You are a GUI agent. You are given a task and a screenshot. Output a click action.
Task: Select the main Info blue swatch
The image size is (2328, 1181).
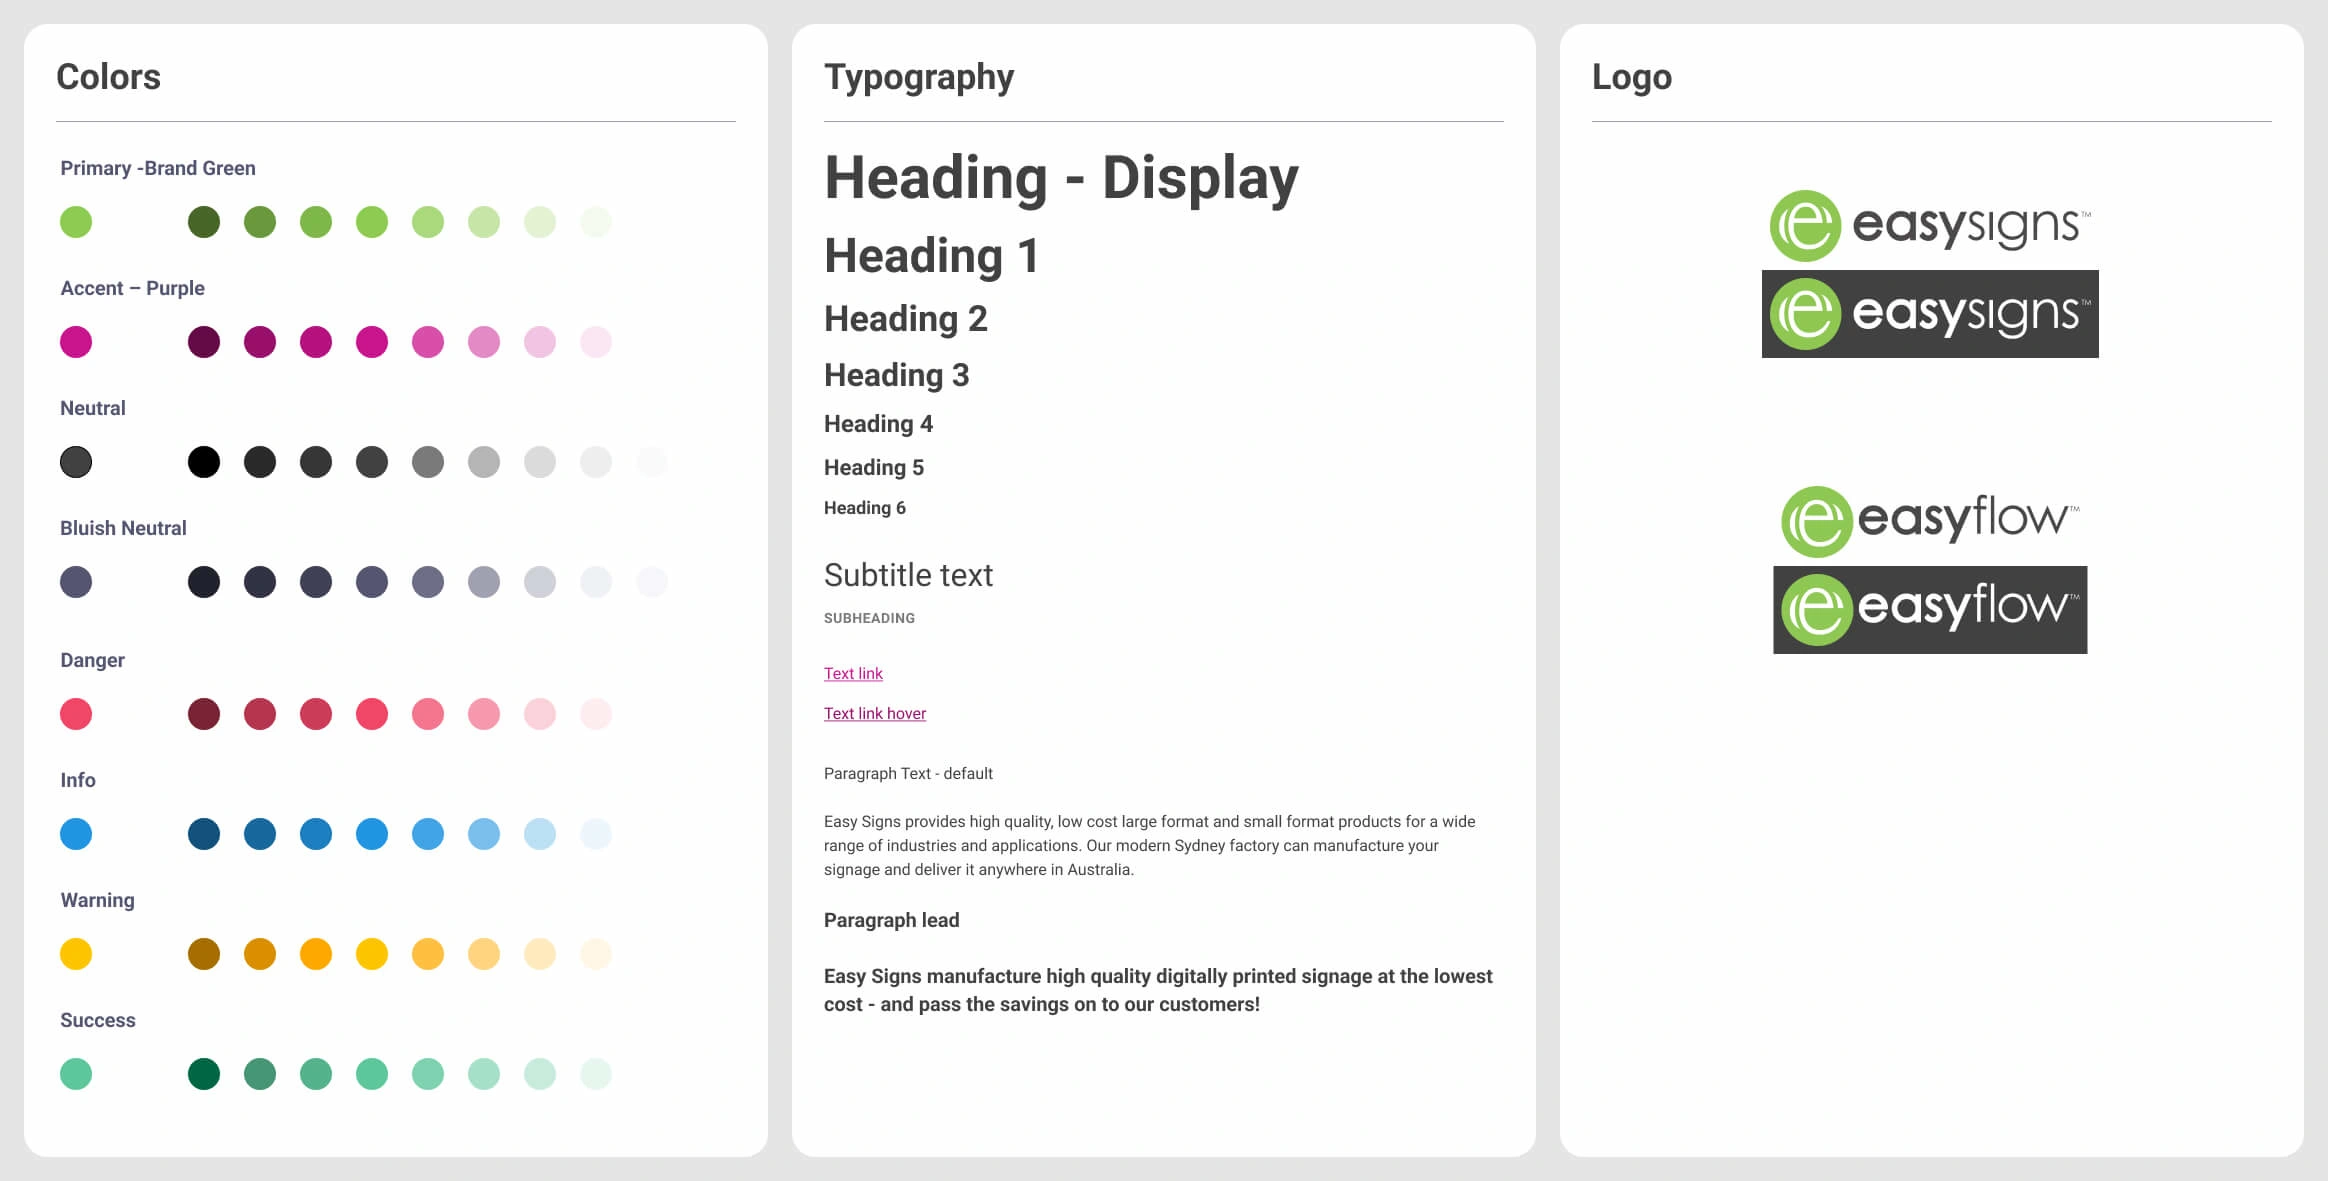pyautogui.click(x=76, y=834)
